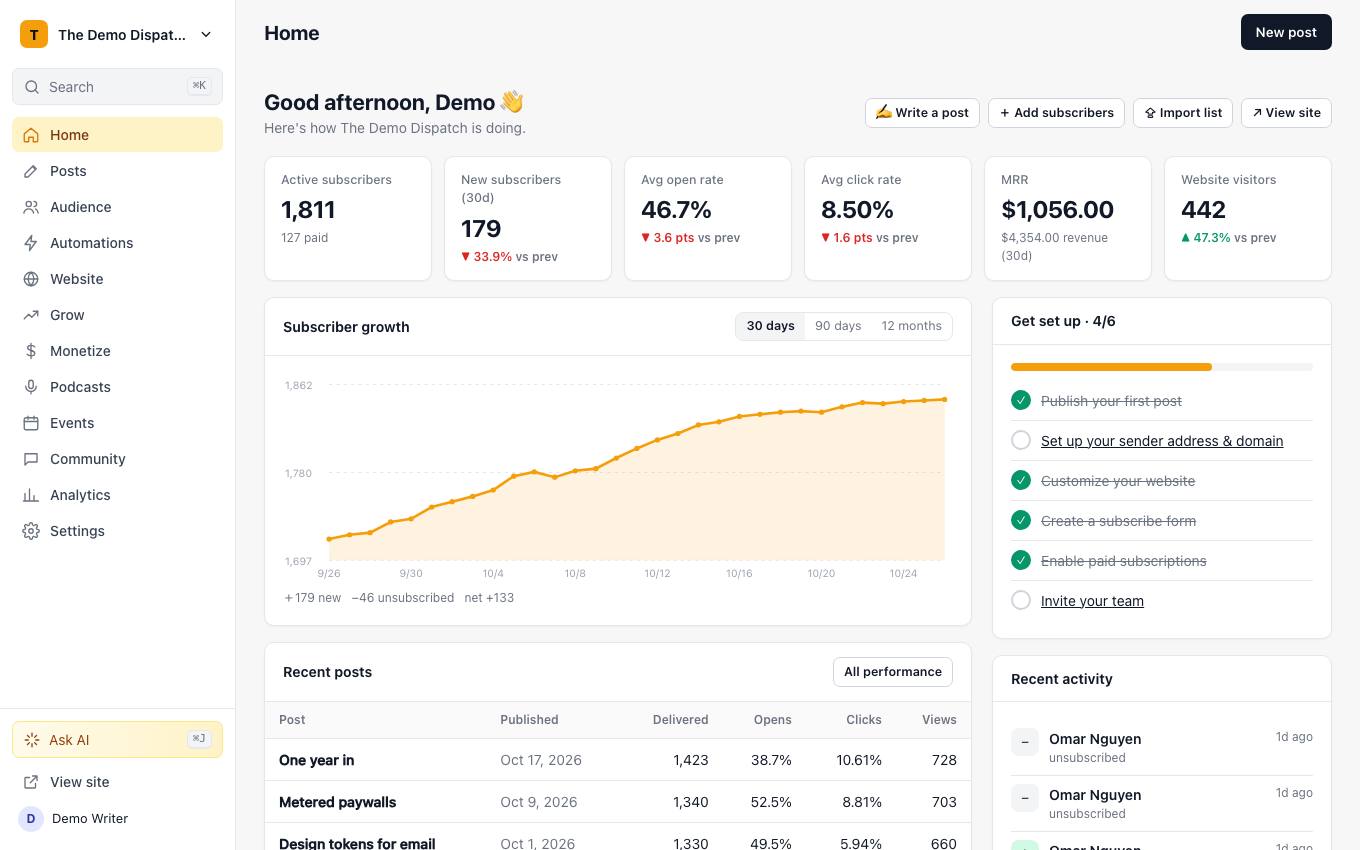Click the magnifier icon in Search
Screen dimensions: 1360x850
[x=32, y=87]
